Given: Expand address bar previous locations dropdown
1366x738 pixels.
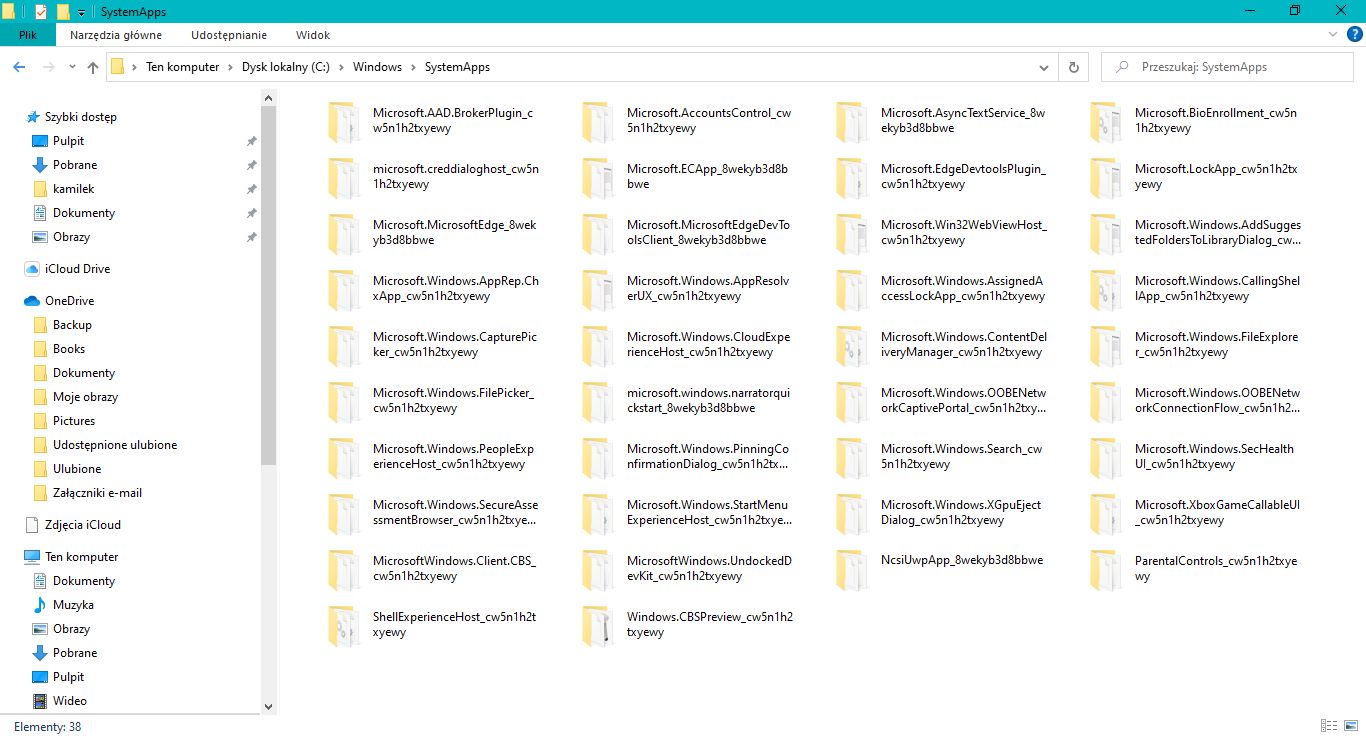Looking at the screenshot, I should (1045, 67).
